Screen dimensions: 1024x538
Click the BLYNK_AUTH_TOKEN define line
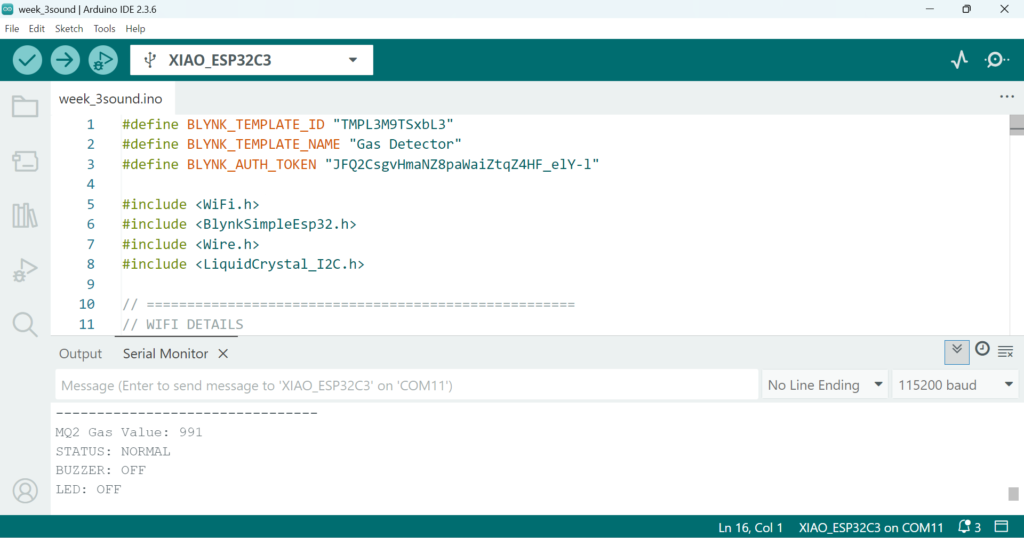pos(360,165)
